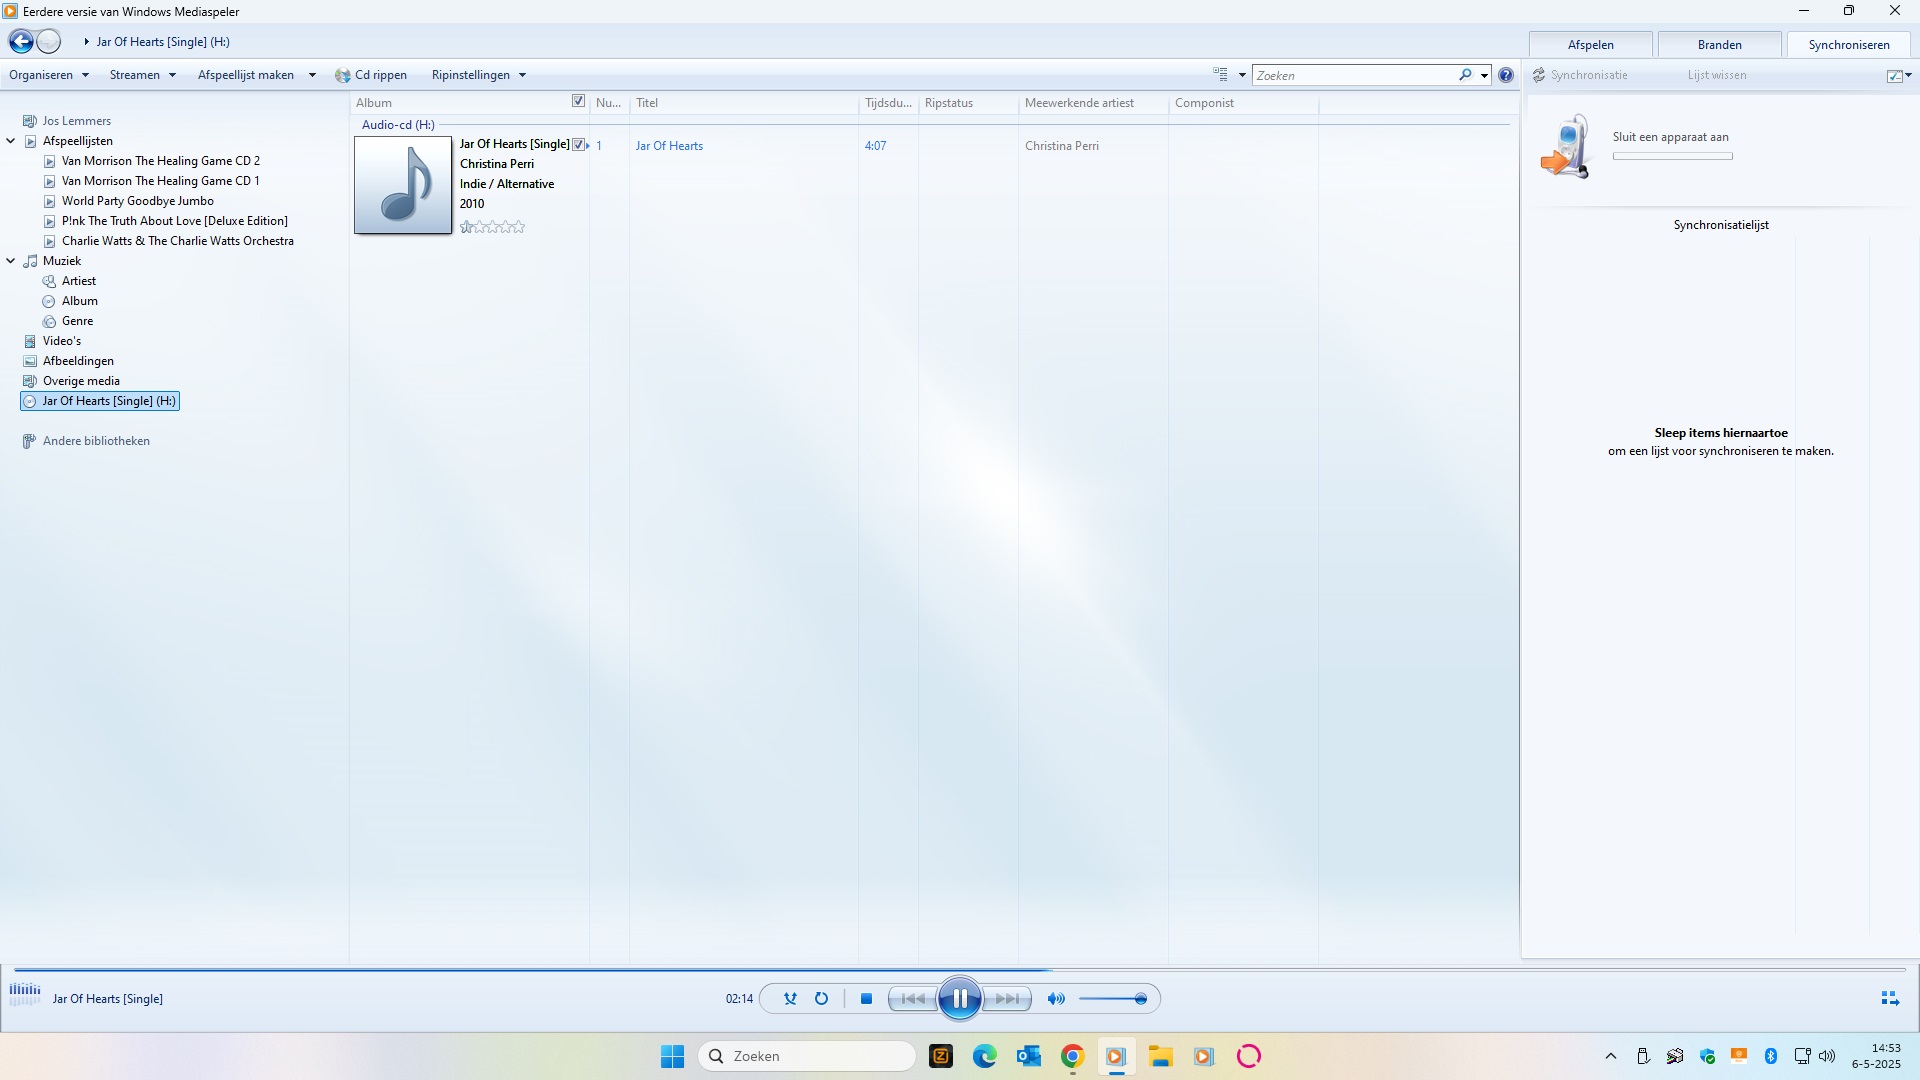Click the blue back navigation arrow
This screenshot has width=1920, height=1080.
[x=21, y=42]
